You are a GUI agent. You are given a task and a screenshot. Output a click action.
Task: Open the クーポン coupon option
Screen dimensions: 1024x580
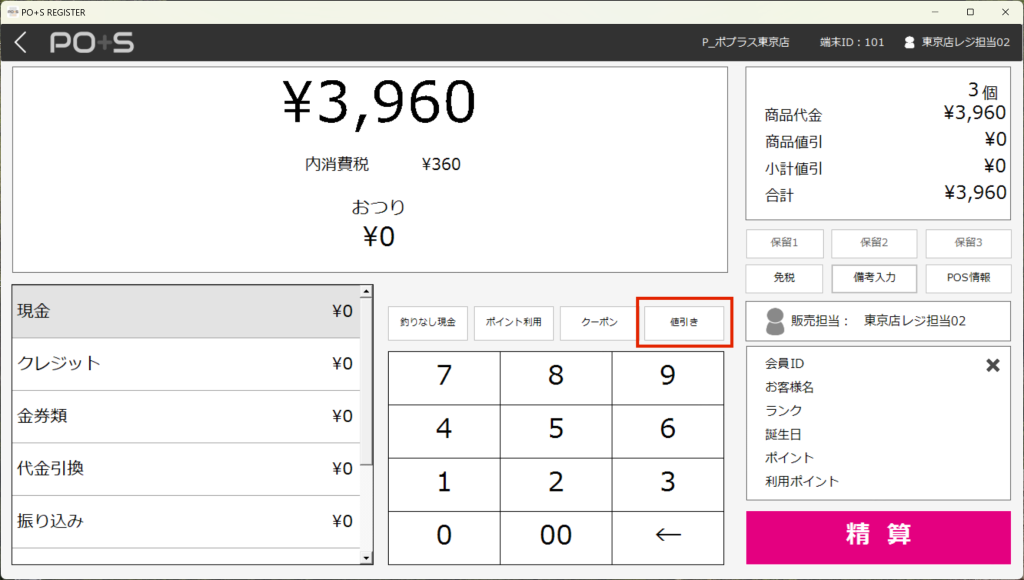[x=597, y=323]
